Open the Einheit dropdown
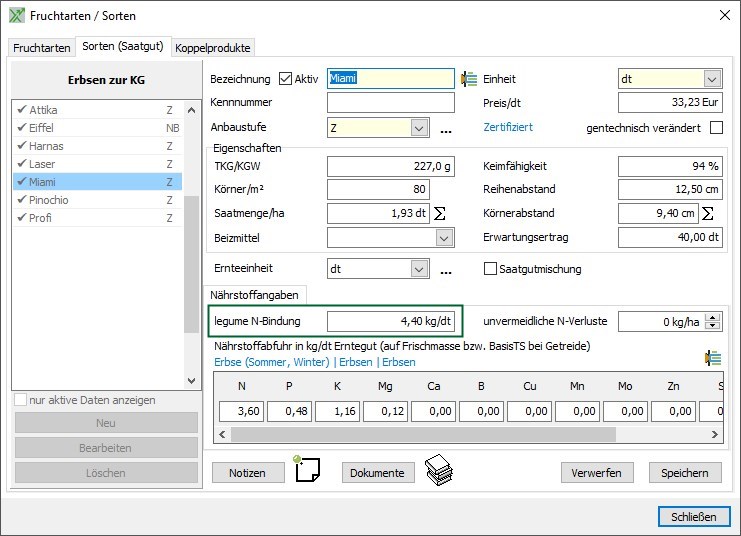 point(712,79)
